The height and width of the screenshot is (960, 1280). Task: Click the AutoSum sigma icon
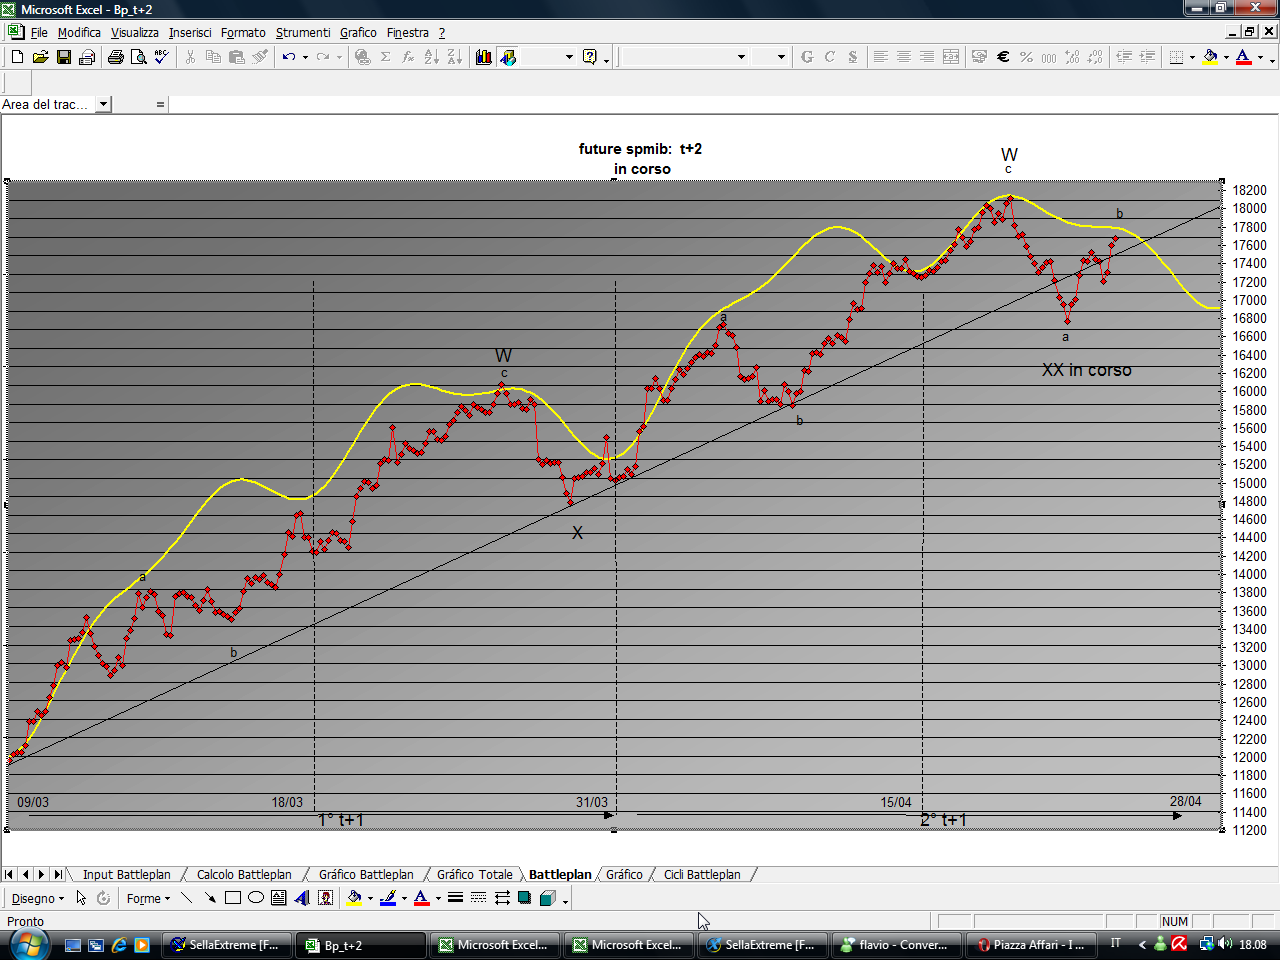pos(385,57)
